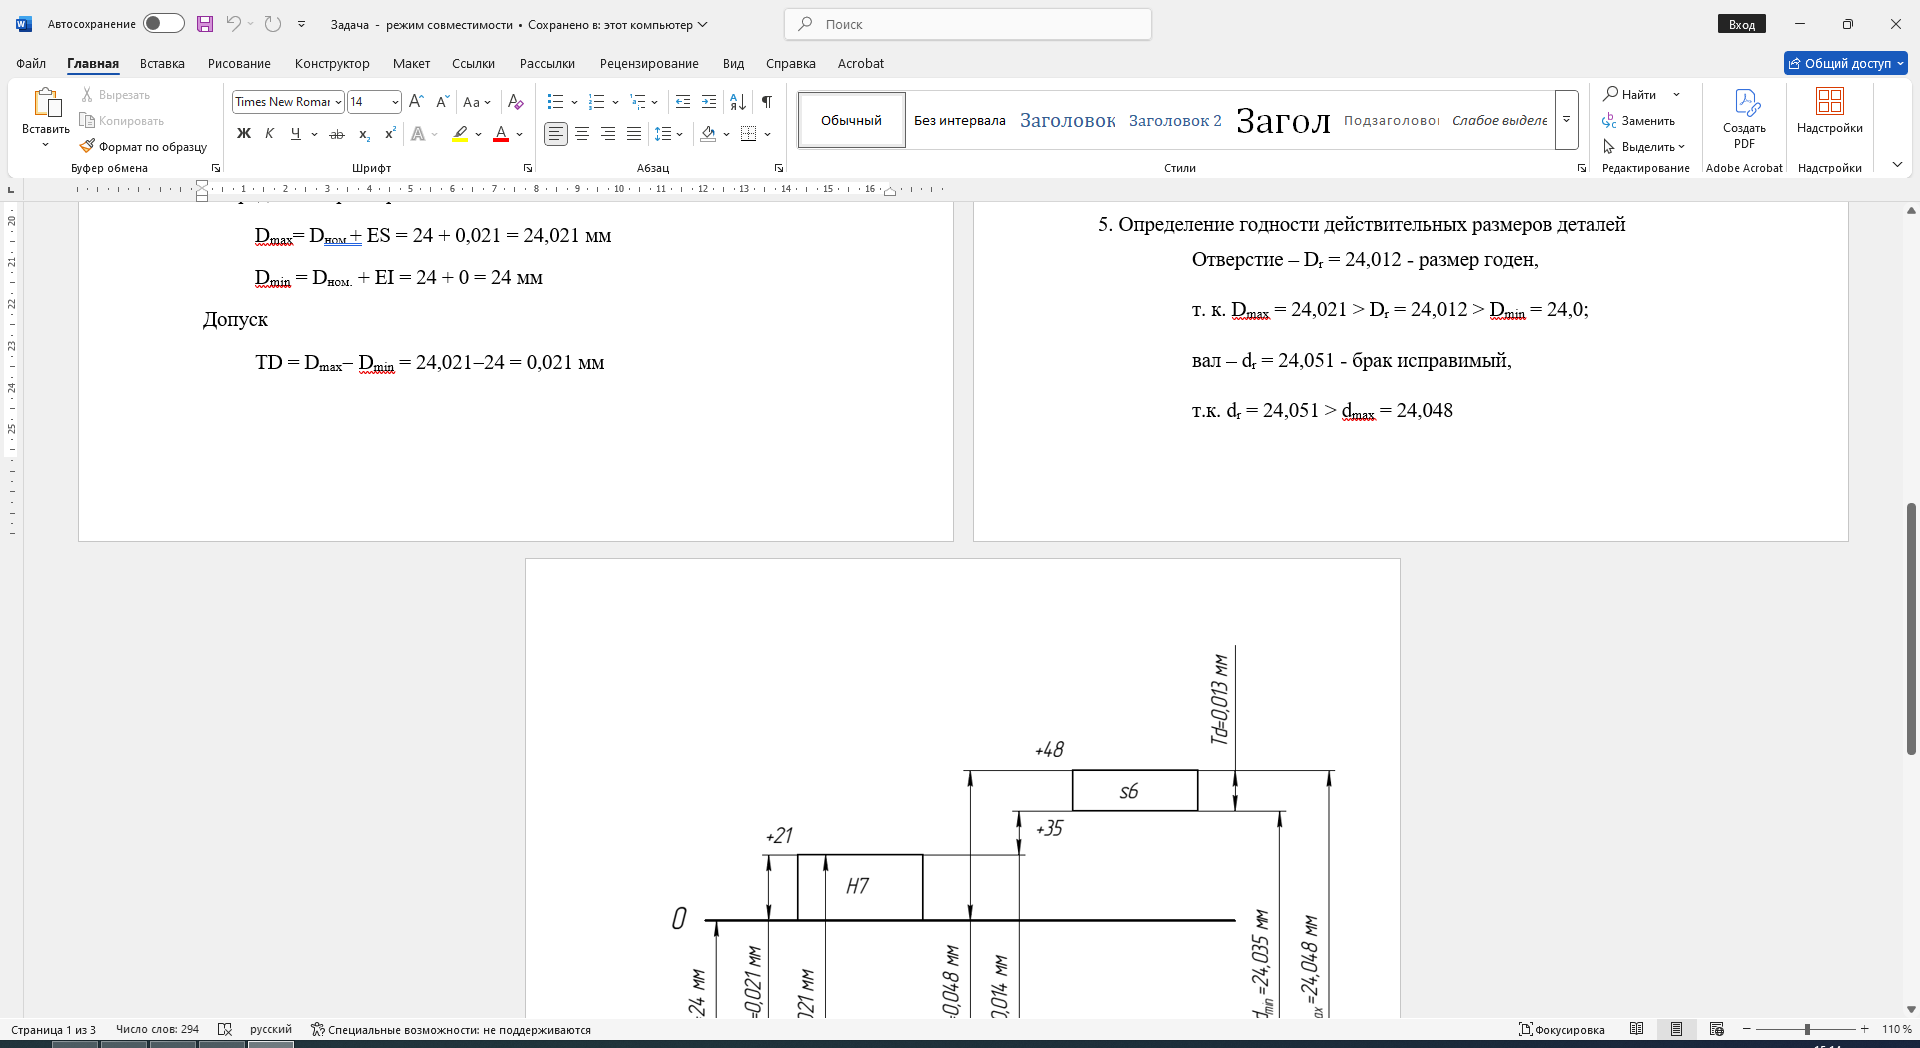Align paragraph to the right
The image size is (1920, 1048).
pyautogui.click(x=608, y=134)
